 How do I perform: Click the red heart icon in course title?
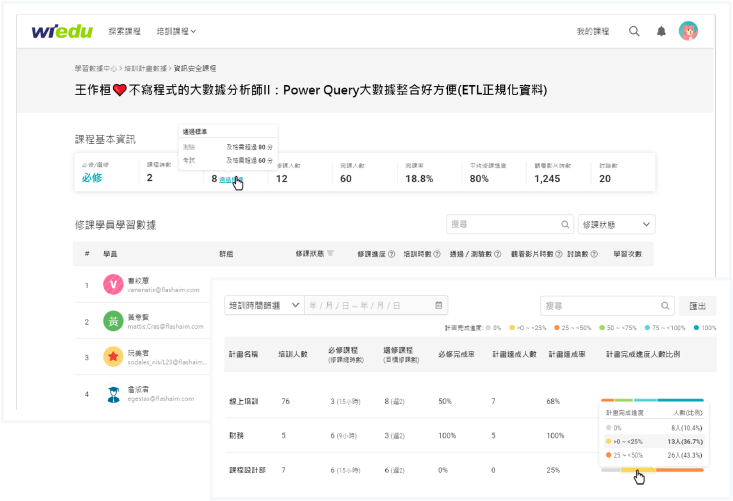120,90
